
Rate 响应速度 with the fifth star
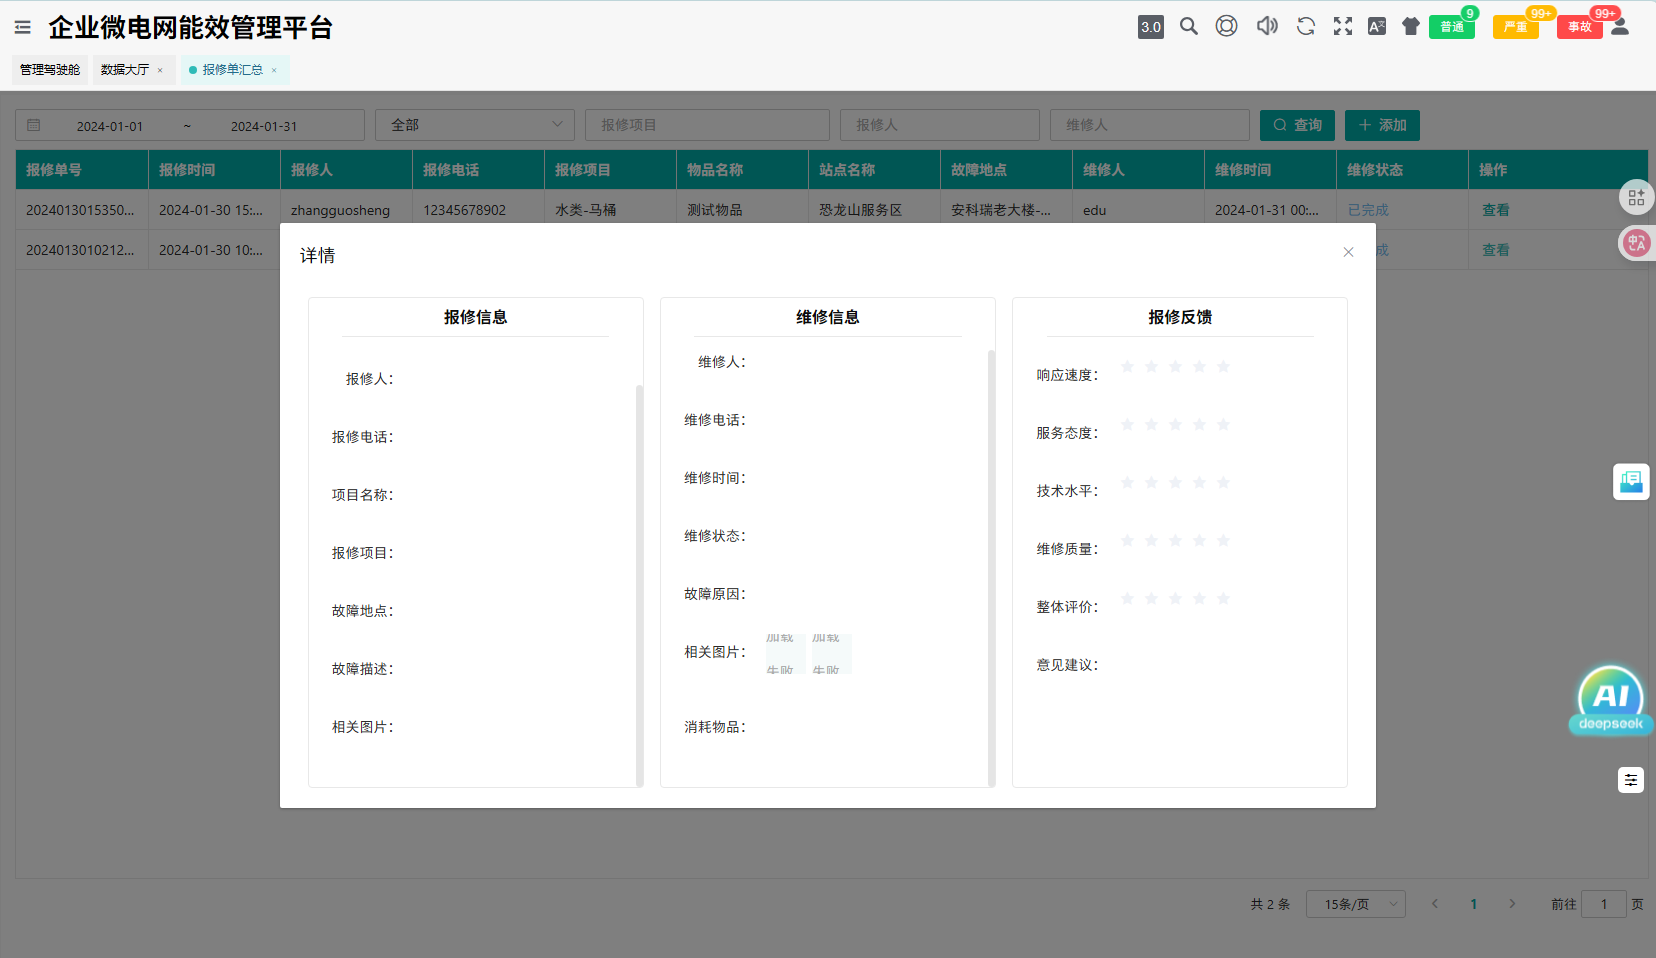(1223, 367)
